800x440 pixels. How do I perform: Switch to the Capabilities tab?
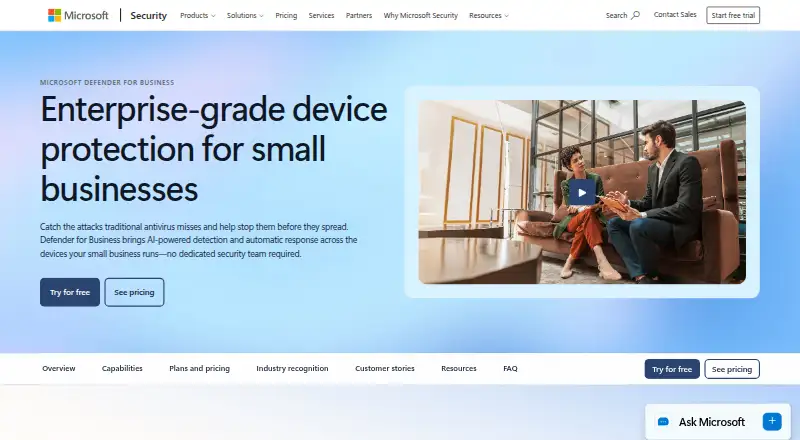tap(122, 368)
